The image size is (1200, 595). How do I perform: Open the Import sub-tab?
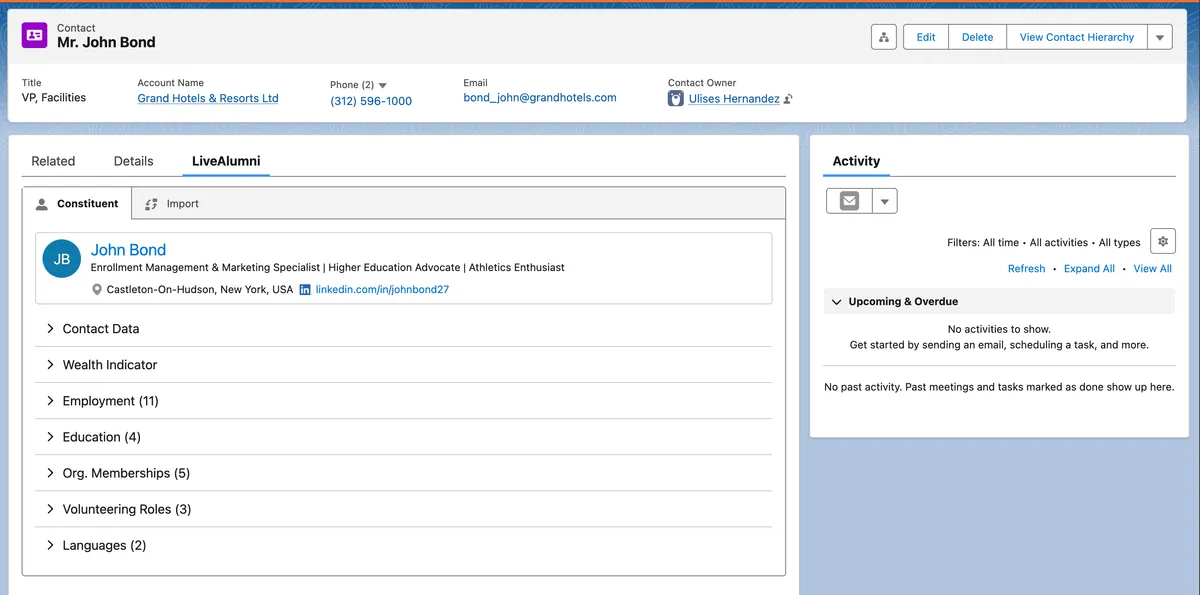tap(172, 204)
